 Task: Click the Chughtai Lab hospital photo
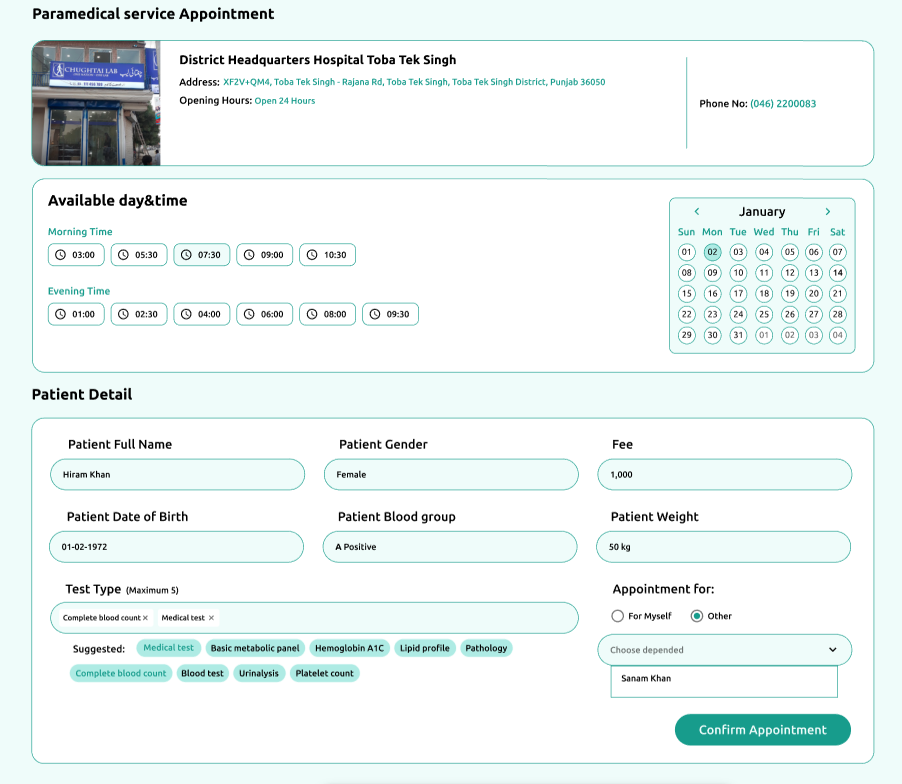tap(96, 103)
